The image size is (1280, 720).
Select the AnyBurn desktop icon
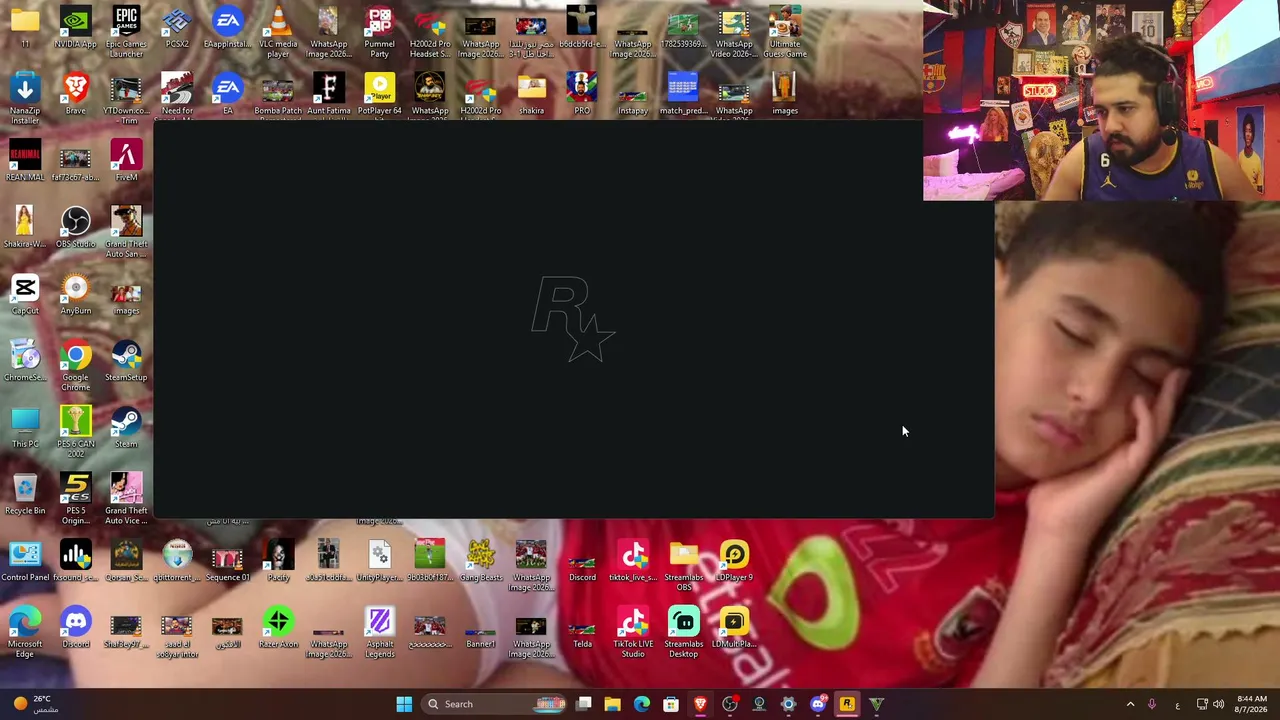click(x=76, y=295)
